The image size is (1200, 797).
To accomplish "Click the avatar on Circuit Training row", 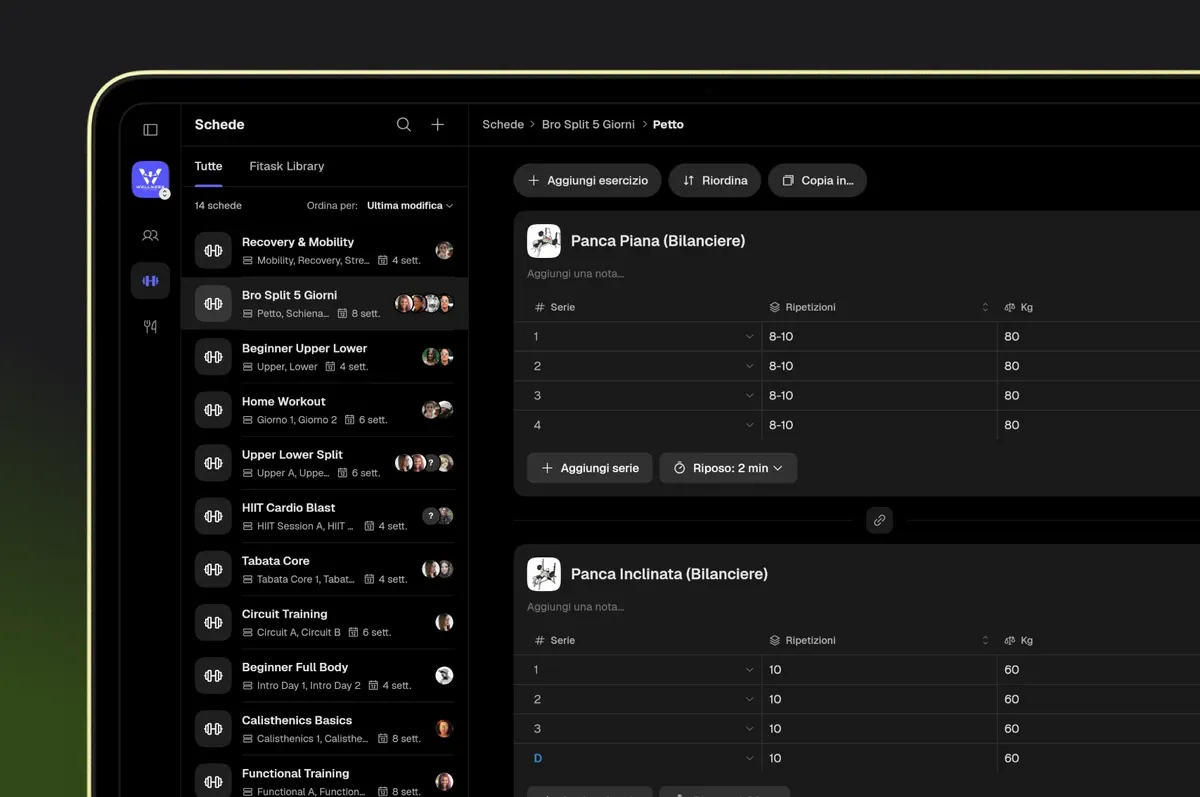I will [445, 622].
